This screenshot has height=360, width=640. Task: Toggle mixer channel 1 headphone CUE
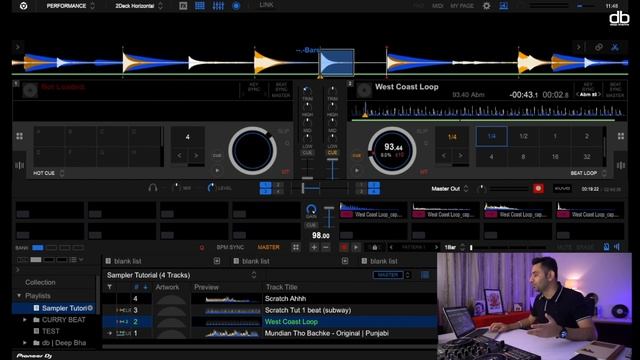(x=307, y=153)
